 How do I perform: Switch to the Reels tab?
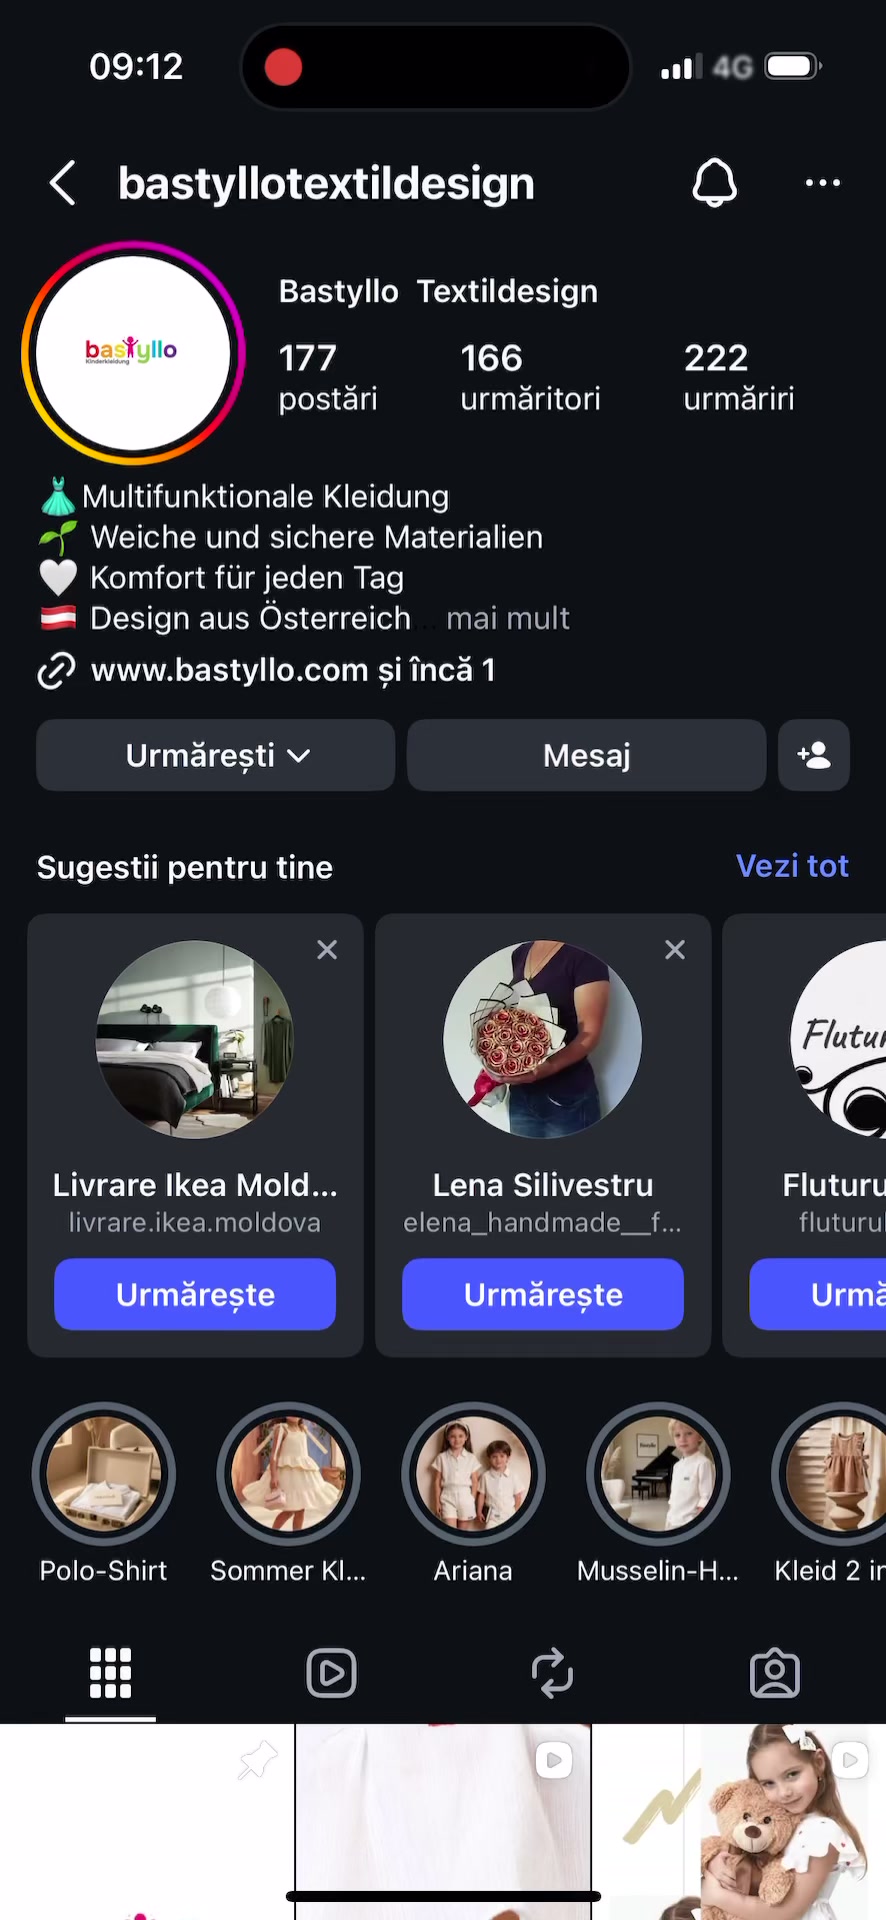click(x=331, y=1673)
